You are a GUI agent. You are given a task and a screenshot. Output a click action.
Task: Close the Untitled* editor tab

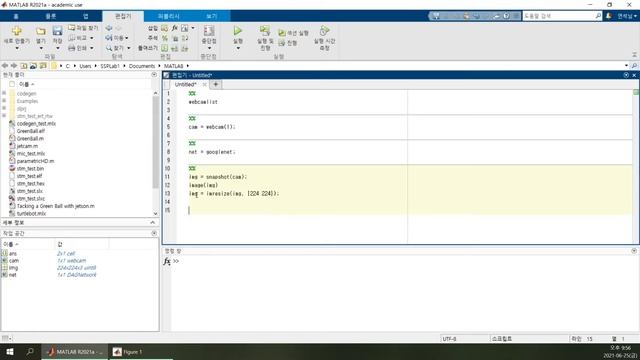tap(204, 84)
